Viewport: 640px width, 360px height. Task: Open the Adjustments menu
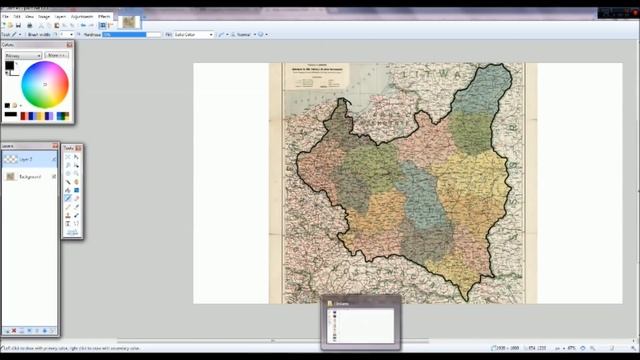point(82,17)
